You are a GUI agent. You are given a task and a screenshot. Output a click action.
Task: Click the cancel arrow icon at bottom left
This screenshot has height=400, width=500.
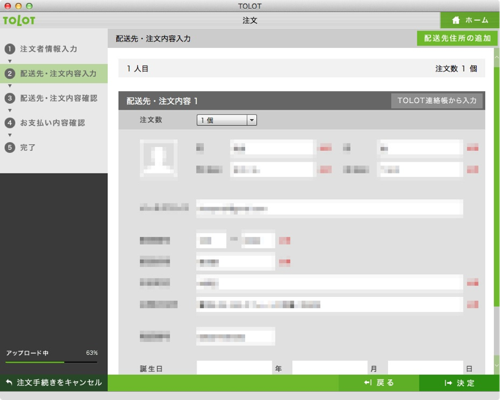click(x=9, y=382)
